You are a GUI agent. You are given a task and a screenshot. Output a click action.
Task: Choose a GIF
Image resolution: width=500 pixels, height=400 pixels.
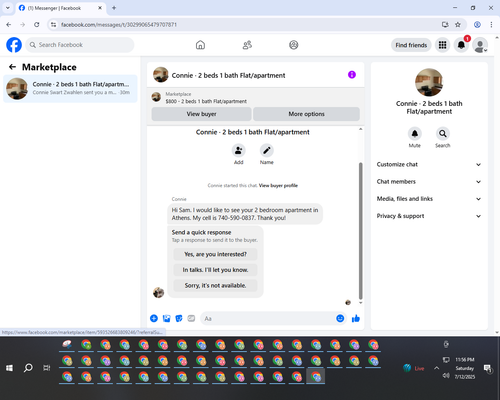click(191, 318)
